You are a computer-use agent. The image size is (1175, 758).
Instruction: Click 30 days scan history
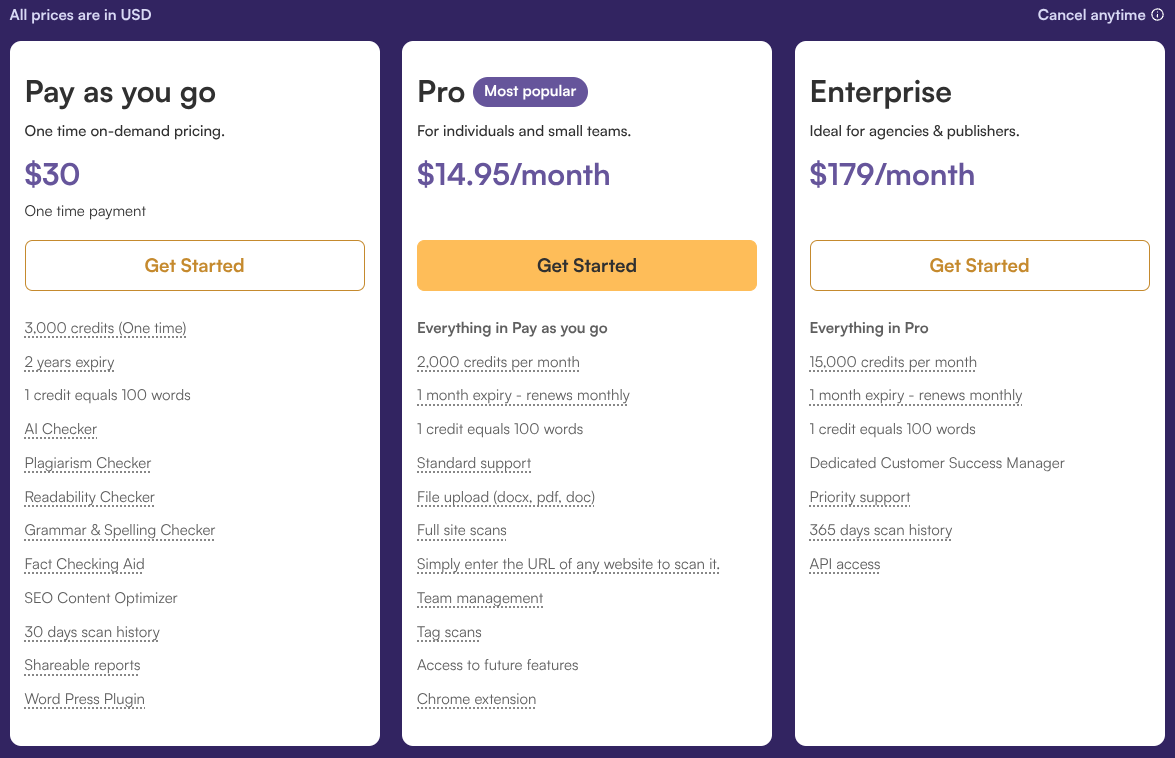coord(92,632)
